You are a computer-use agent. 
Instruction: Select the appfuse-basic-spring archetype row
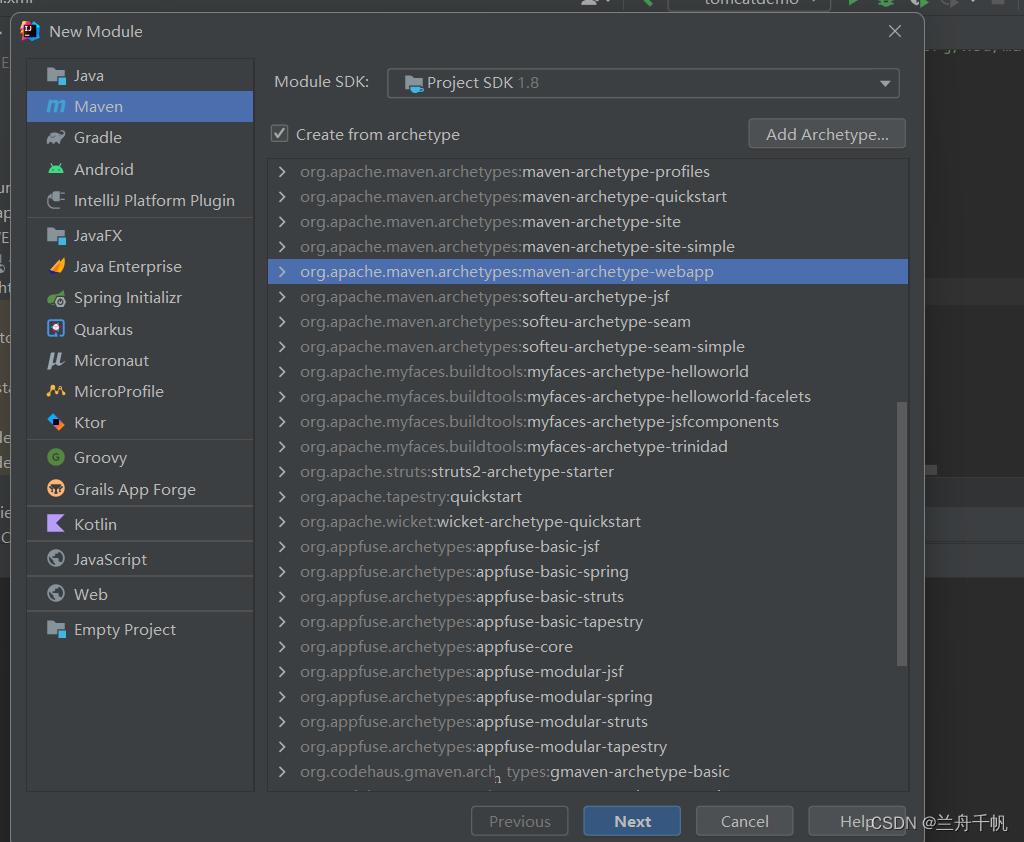(552, 572)
